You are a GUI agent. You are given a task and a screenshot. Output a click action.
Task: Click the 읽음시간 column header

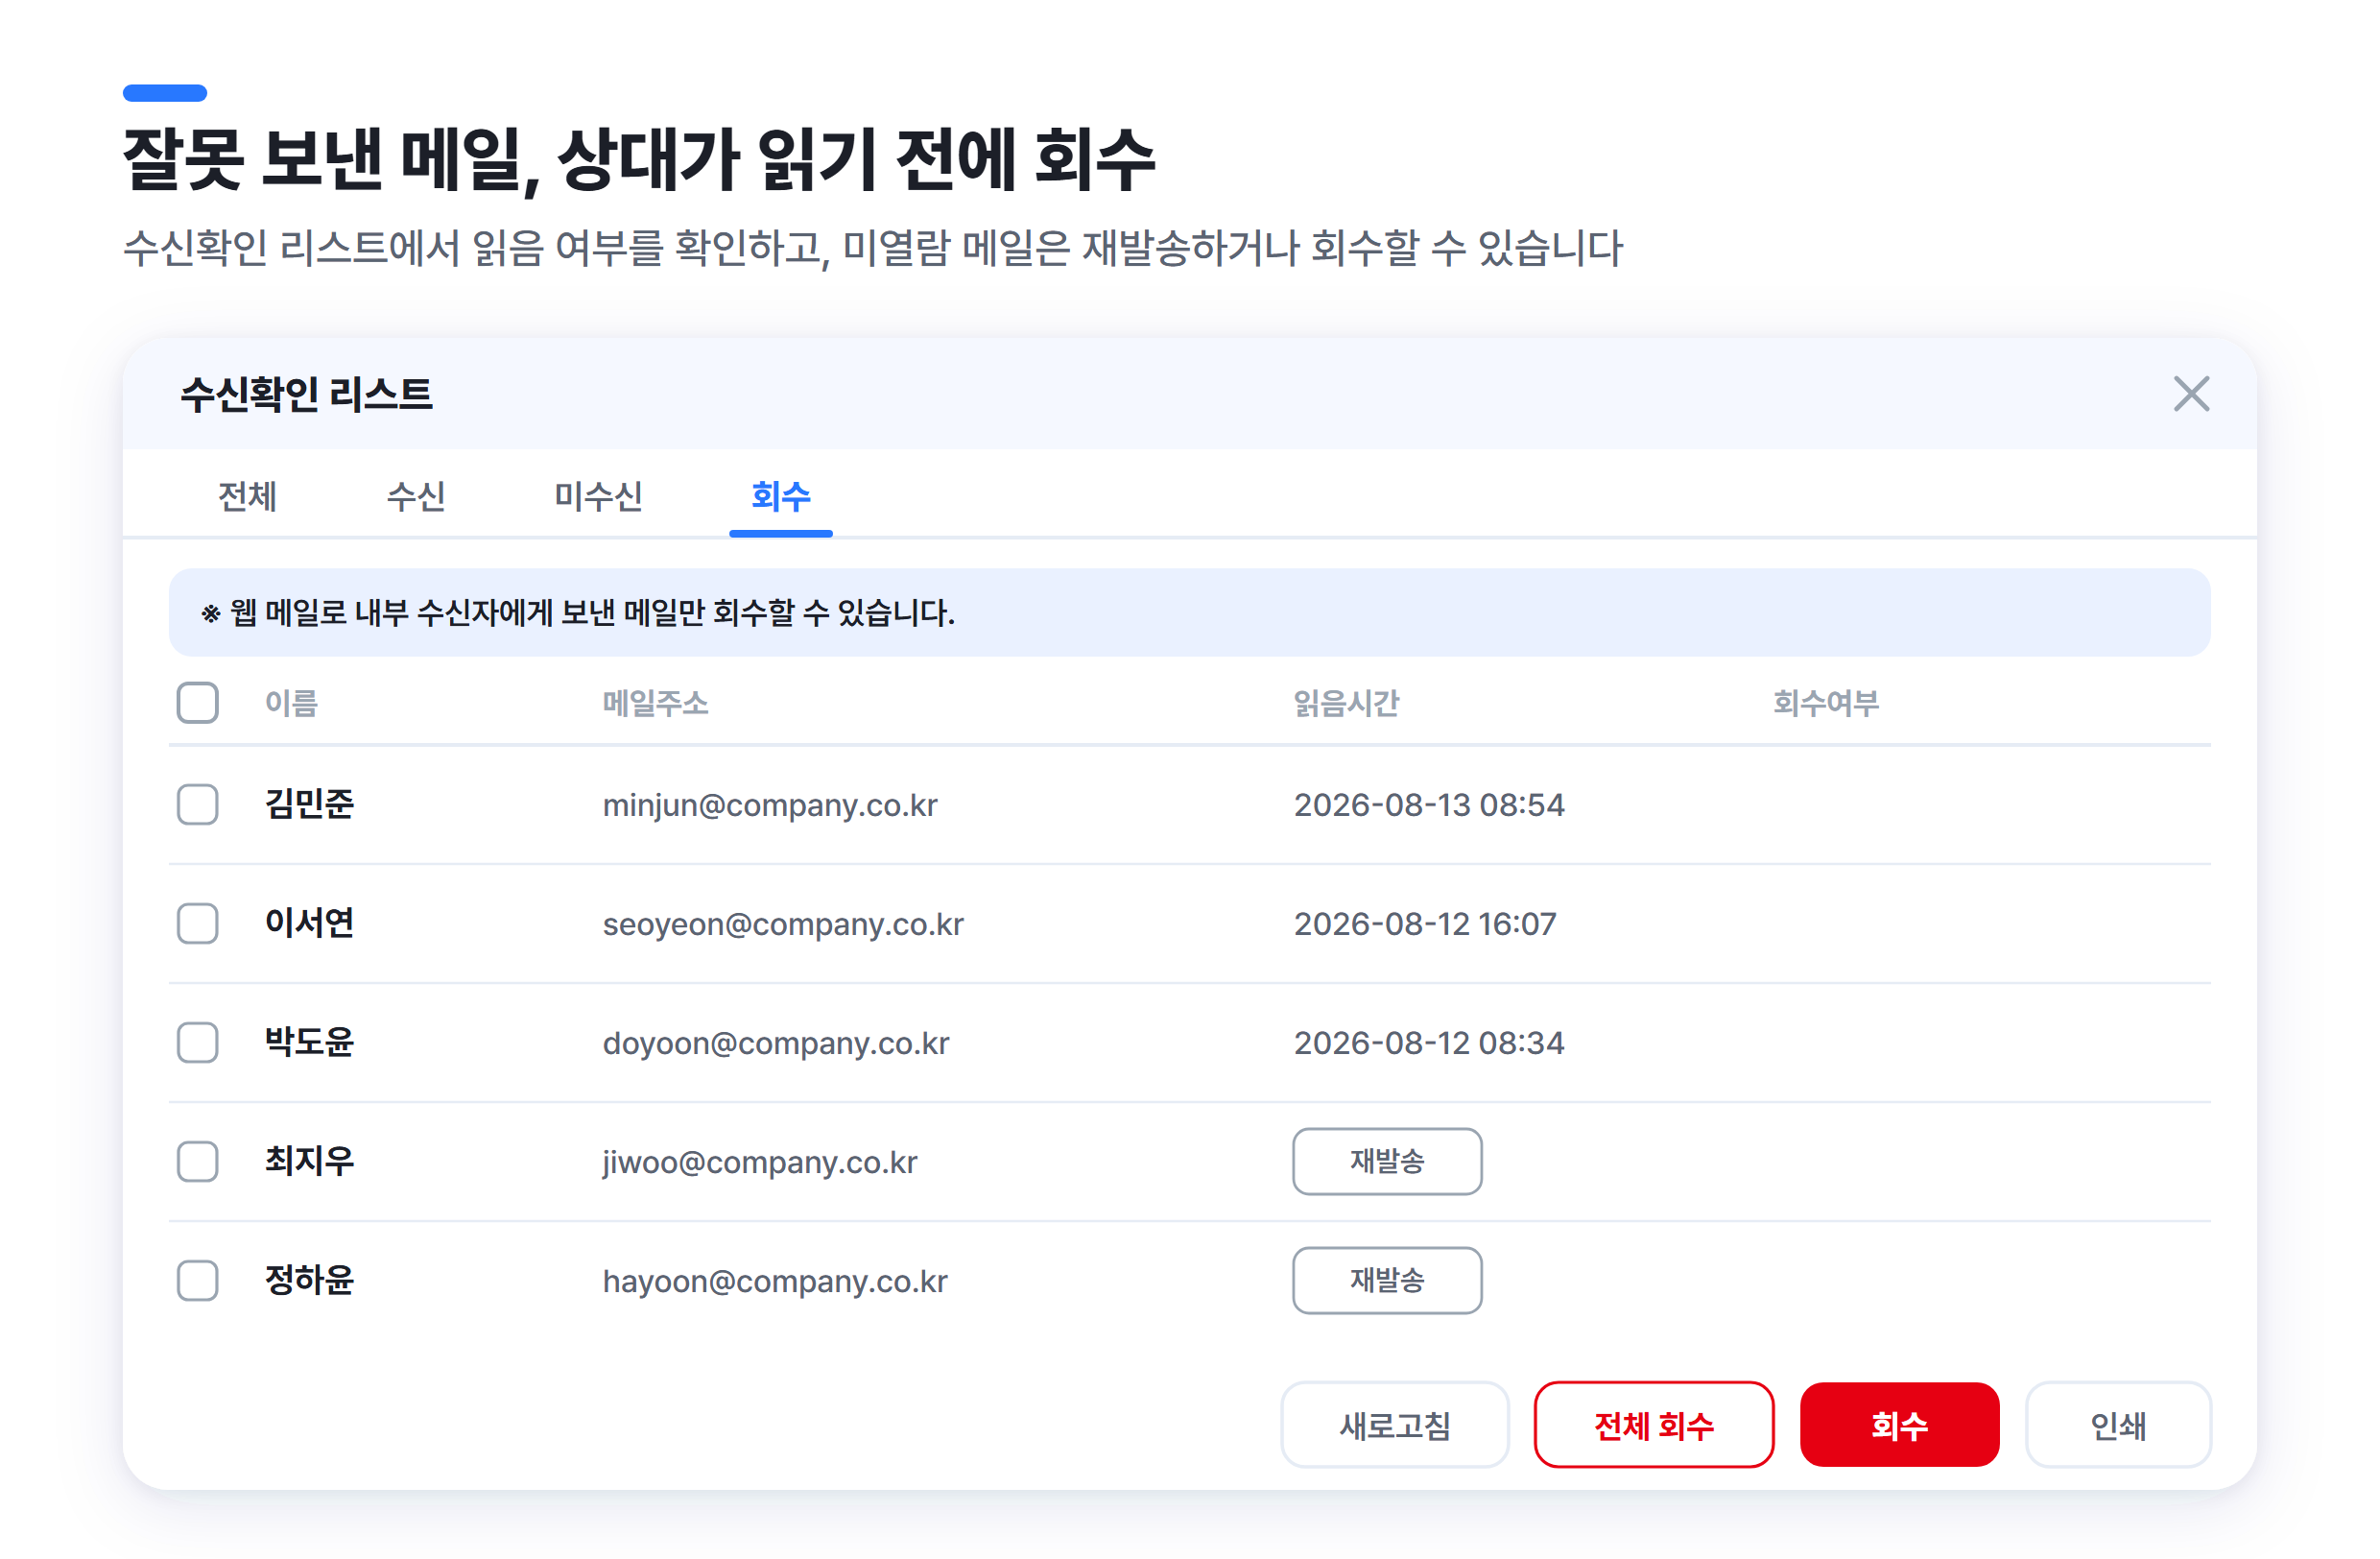(1346, 703)
